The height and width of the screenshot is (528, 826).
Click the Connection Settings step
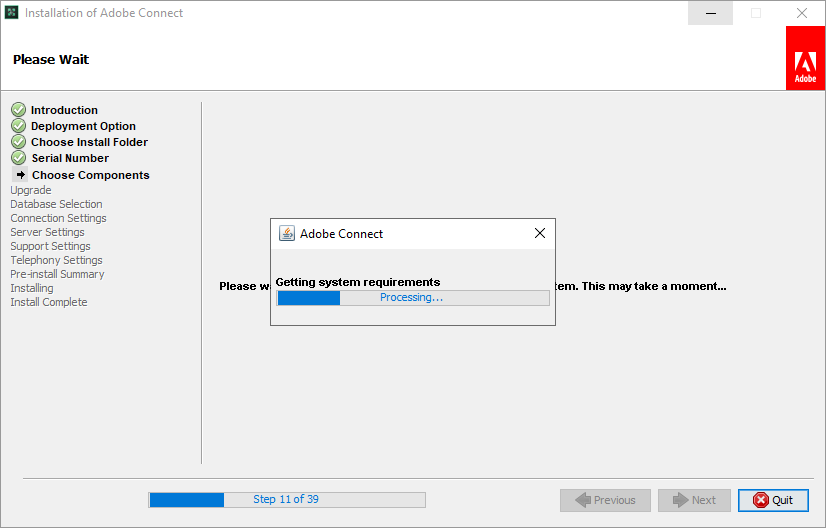tap(58, 218)
